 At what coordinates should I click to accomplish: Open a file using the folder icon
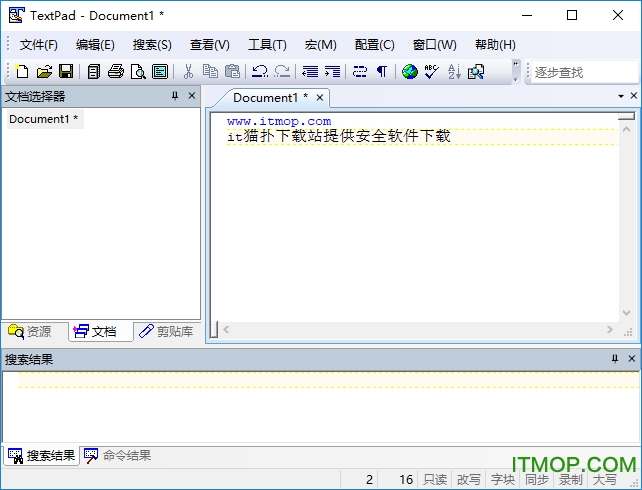tap(44, 72)
